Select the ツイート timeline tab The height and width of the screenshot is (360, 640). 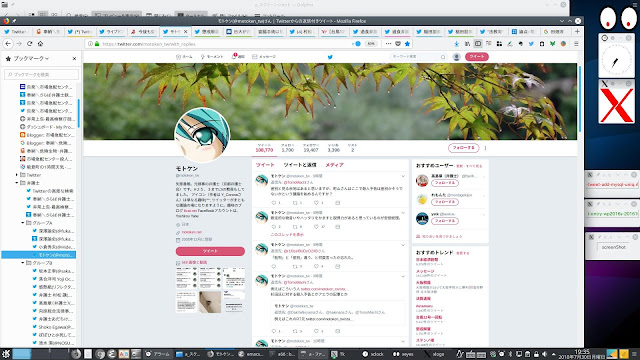[x=265, y=165]
